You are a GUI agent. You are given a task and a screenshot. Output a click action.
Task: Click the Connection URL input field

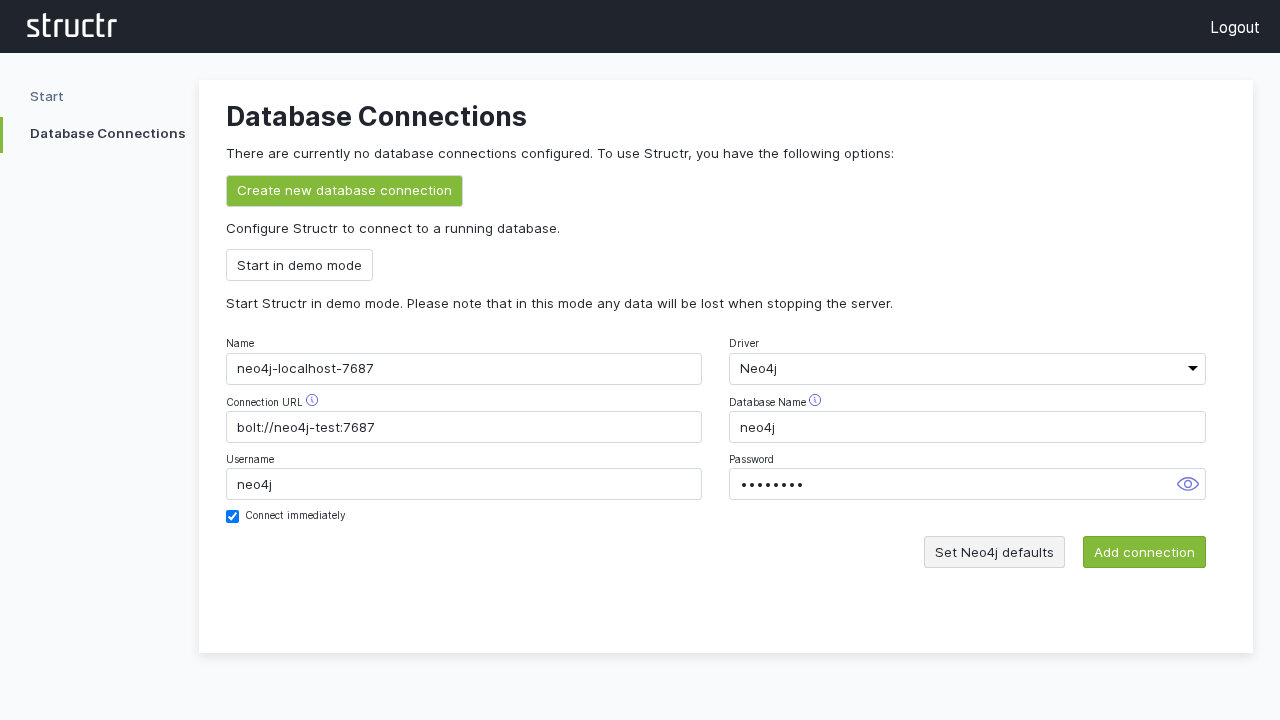[463, 427]
